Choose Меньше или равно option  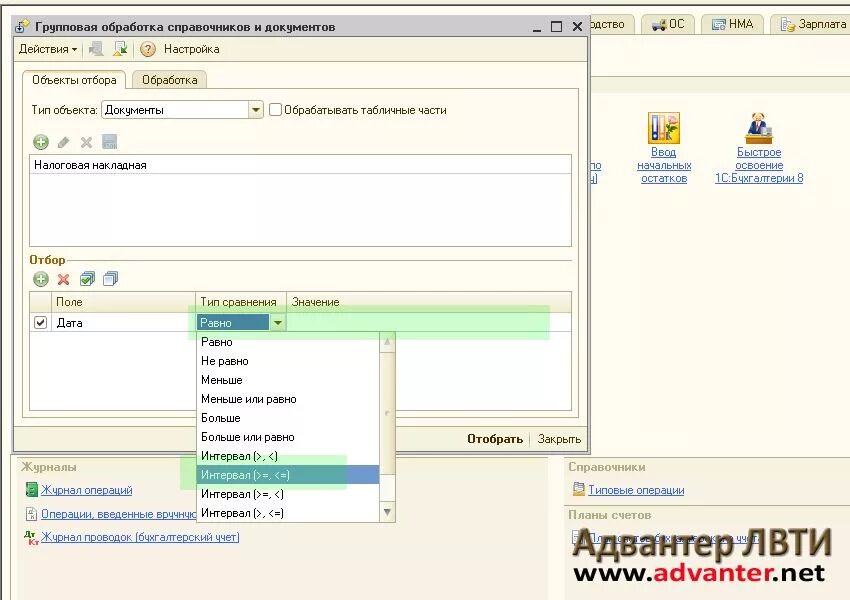point(288,399)
